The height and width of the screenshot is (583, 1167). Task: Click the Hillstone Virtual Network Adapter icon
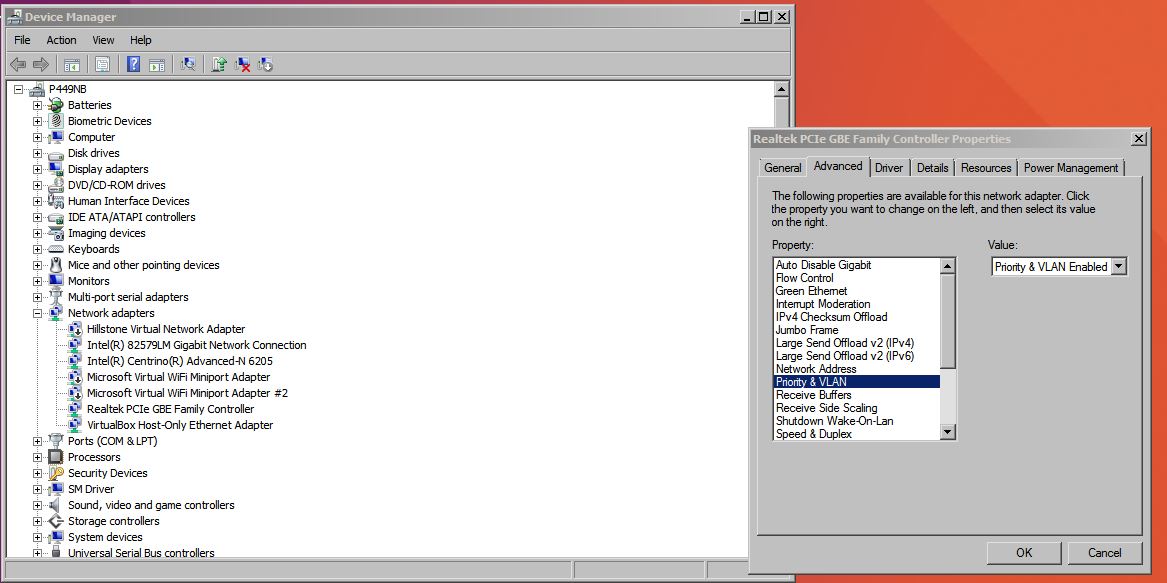pyautogui.click(x=74, y=329)
